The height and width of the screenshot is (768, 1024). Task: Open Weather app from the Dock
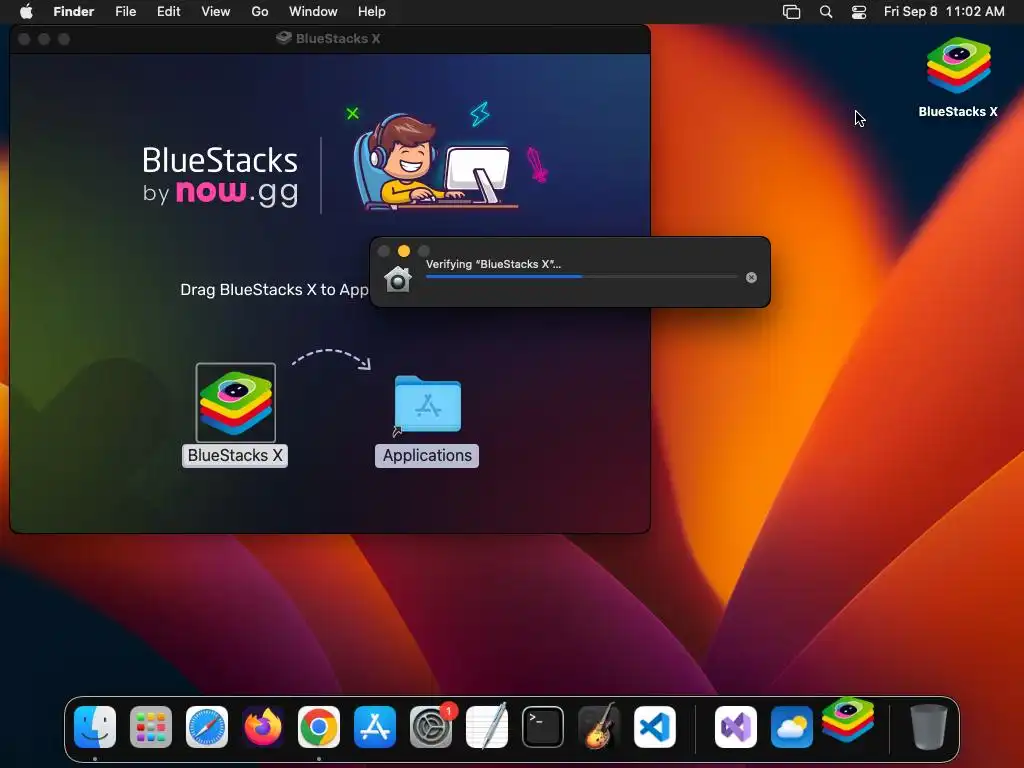(x=792, y=727)
